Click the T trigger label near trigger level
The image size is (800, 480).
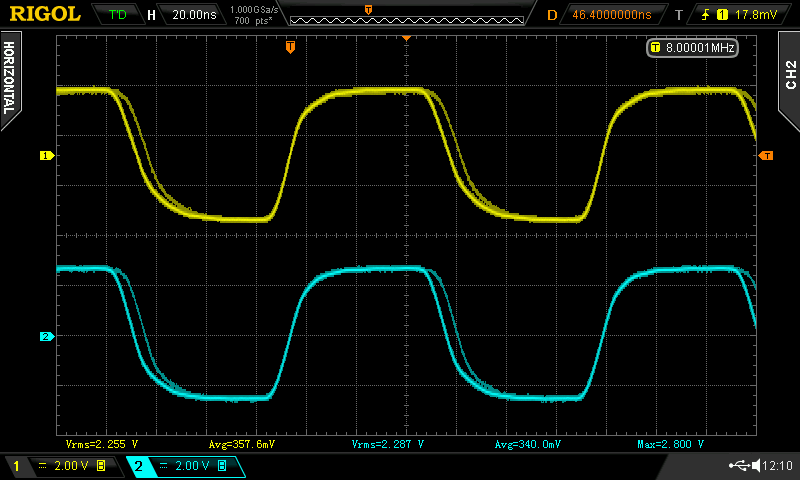[x=679, y=15]
